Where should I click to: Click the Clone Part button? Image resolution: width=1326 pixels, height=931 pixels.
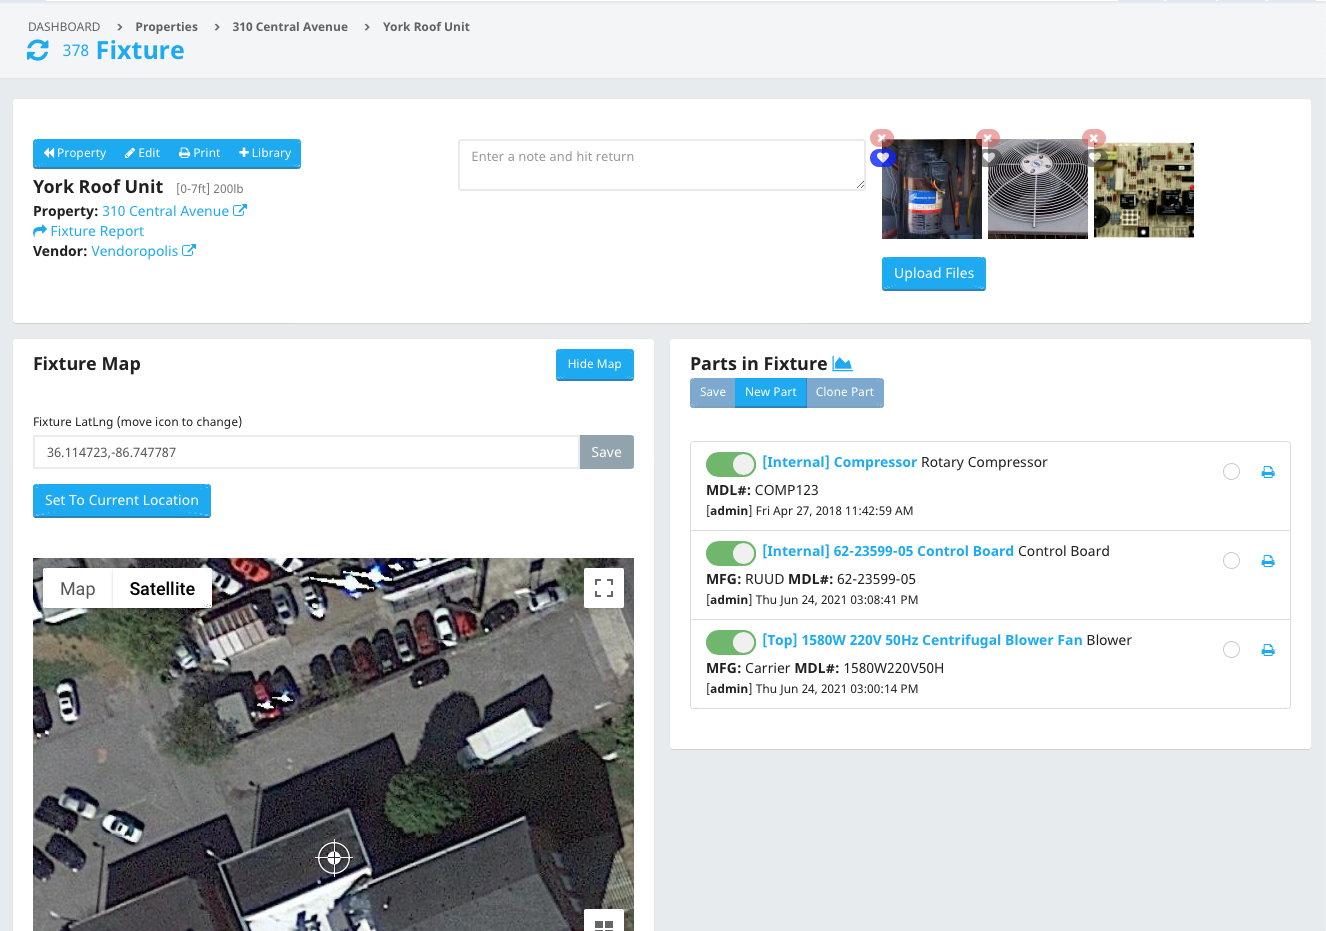click(845, 392)
